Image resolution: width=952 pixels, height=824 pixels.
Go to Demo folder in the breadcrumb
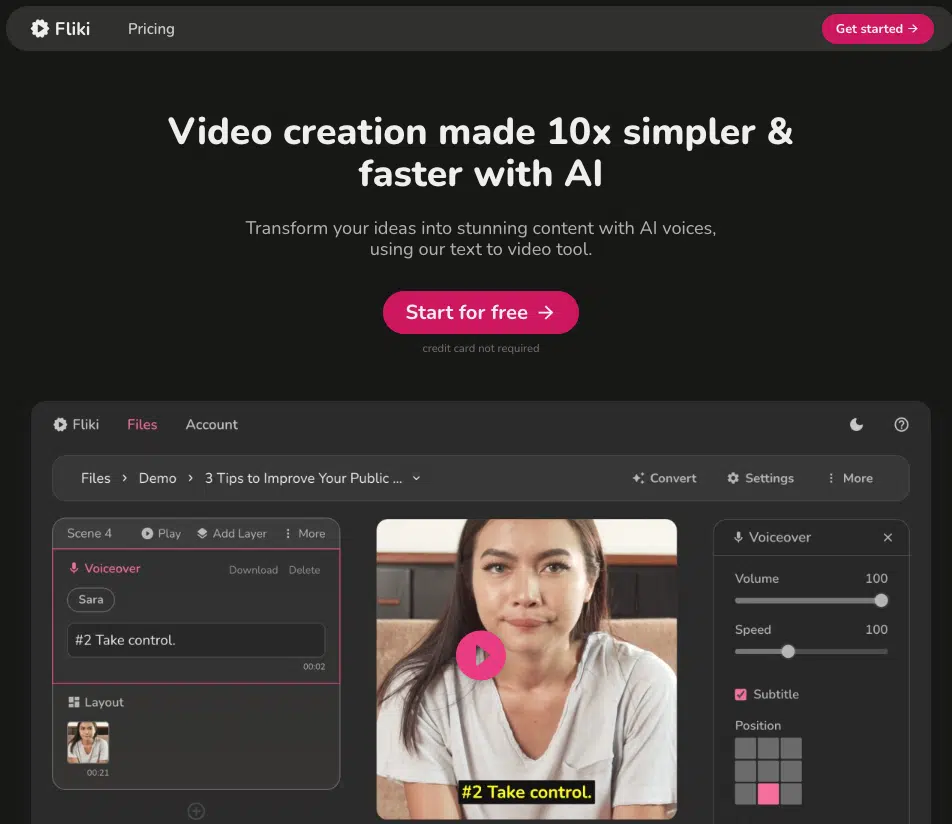click(x=157, y=478)
